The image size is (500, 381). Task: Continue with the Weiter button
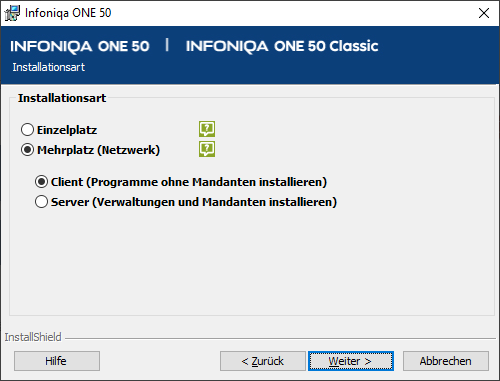point(351,361)
